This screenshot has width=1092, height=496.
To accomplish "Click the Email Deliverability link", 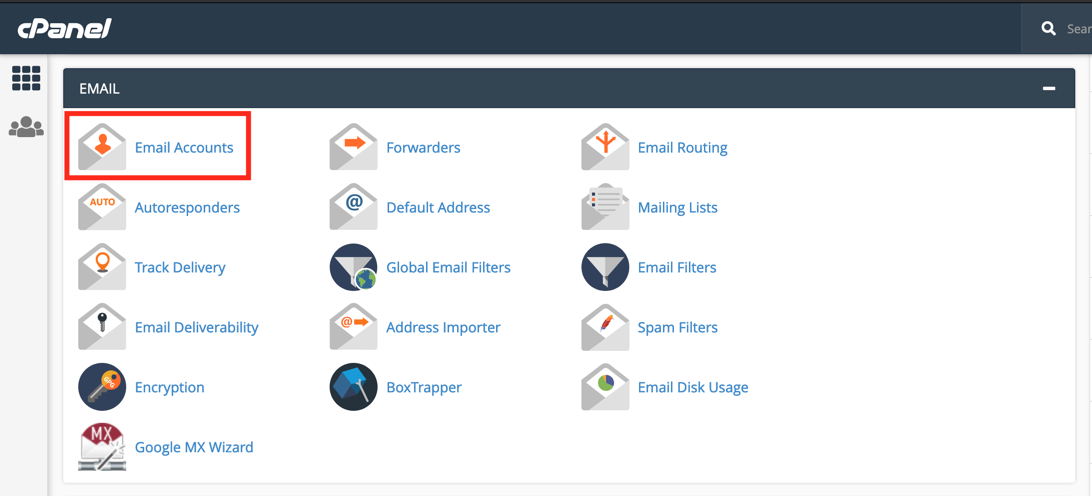I will pos(196,327).
